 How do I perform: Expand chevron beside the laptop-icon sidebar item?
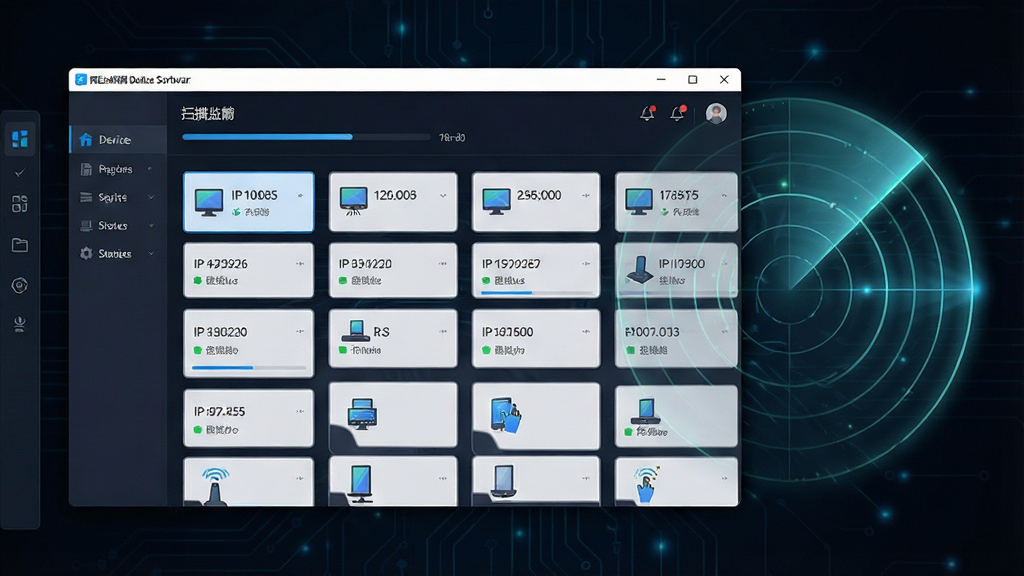point(151,225)
